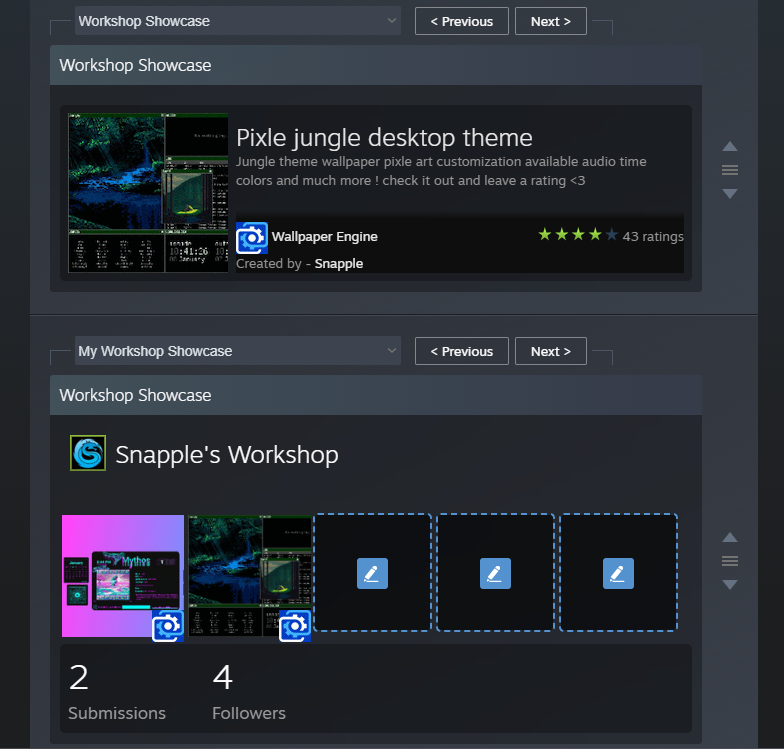Grab the first showcase reorder handle

click(730, 170)
